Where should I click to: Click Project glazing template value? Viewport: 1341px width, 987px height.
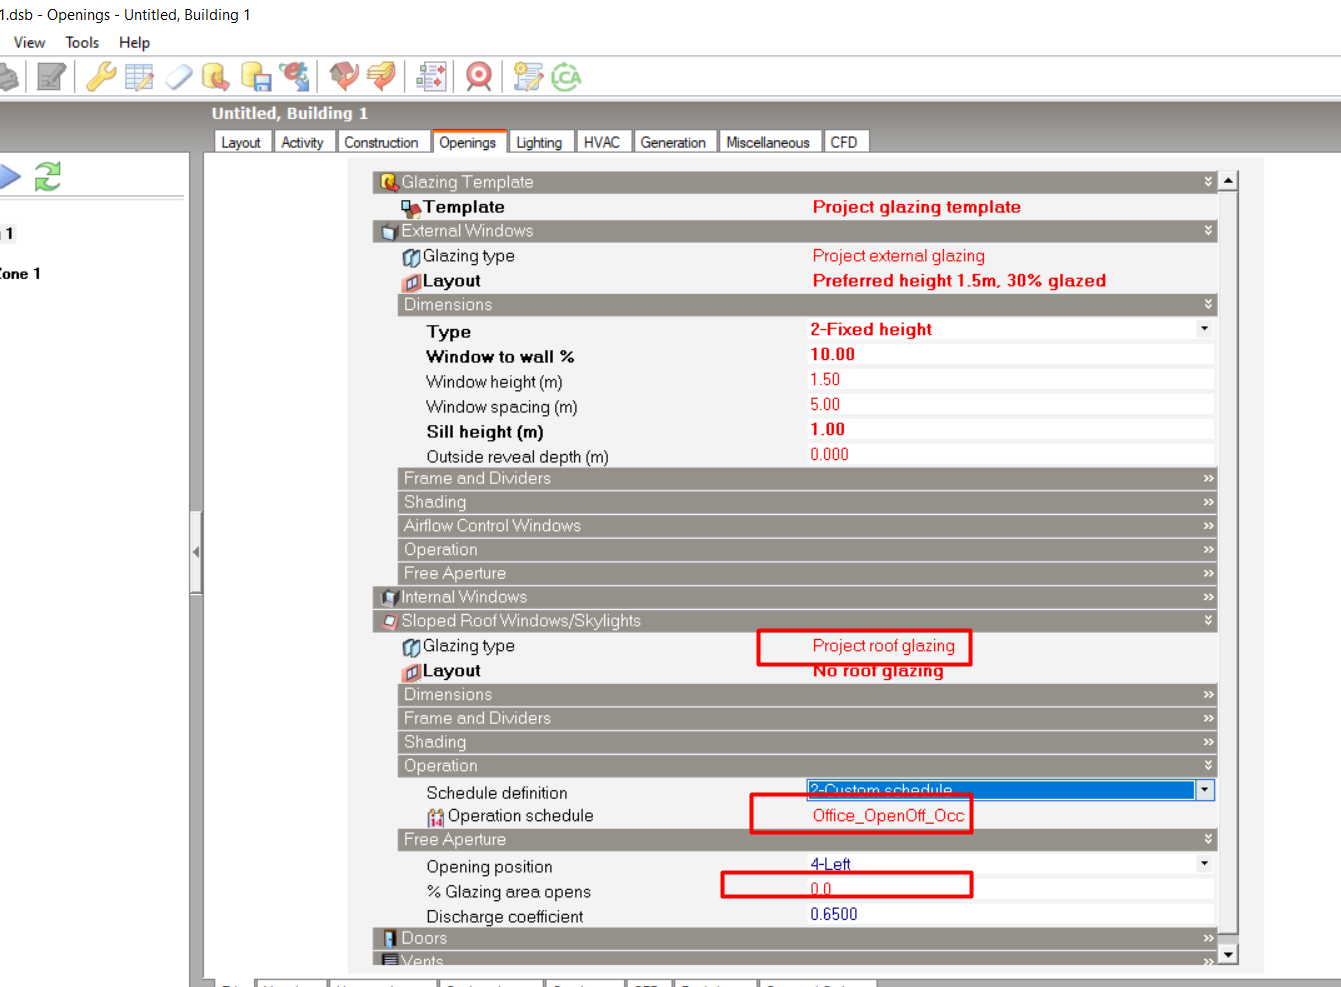point(917,207)
